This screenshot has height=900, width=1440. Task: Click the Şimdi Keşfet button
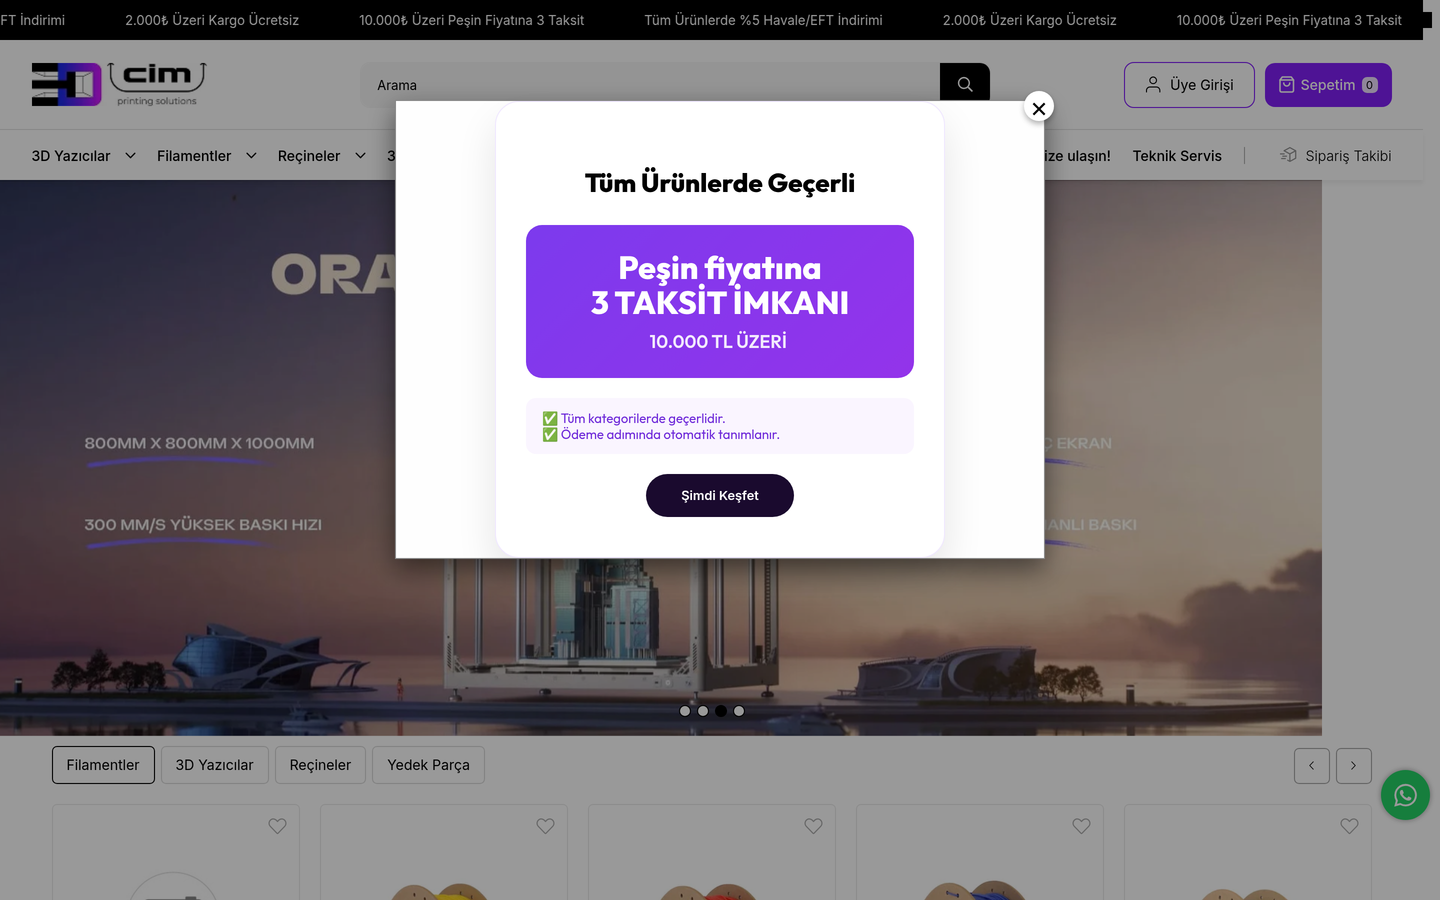point(720,496)
